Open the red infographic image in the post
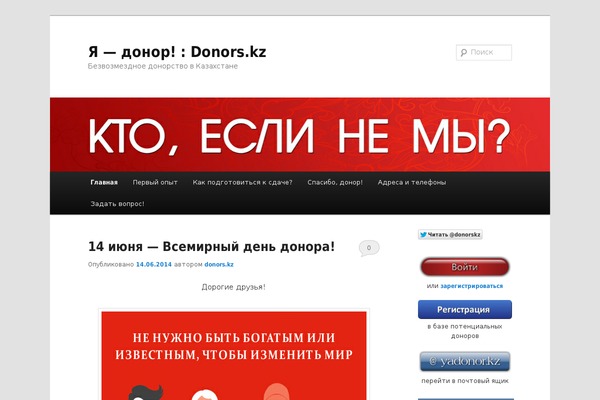The image size is (600, 400). [x=234, y=355]
